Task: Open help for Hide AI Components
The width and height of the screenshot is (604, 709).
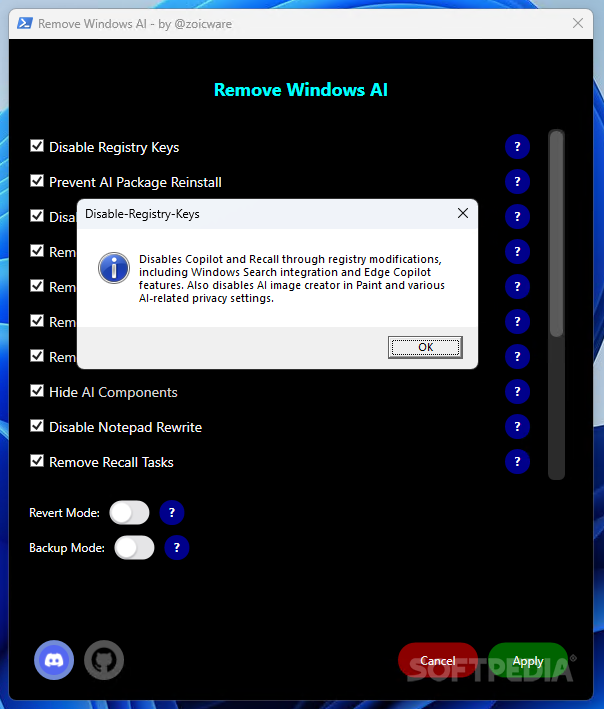Action: (x=517, y=392)
